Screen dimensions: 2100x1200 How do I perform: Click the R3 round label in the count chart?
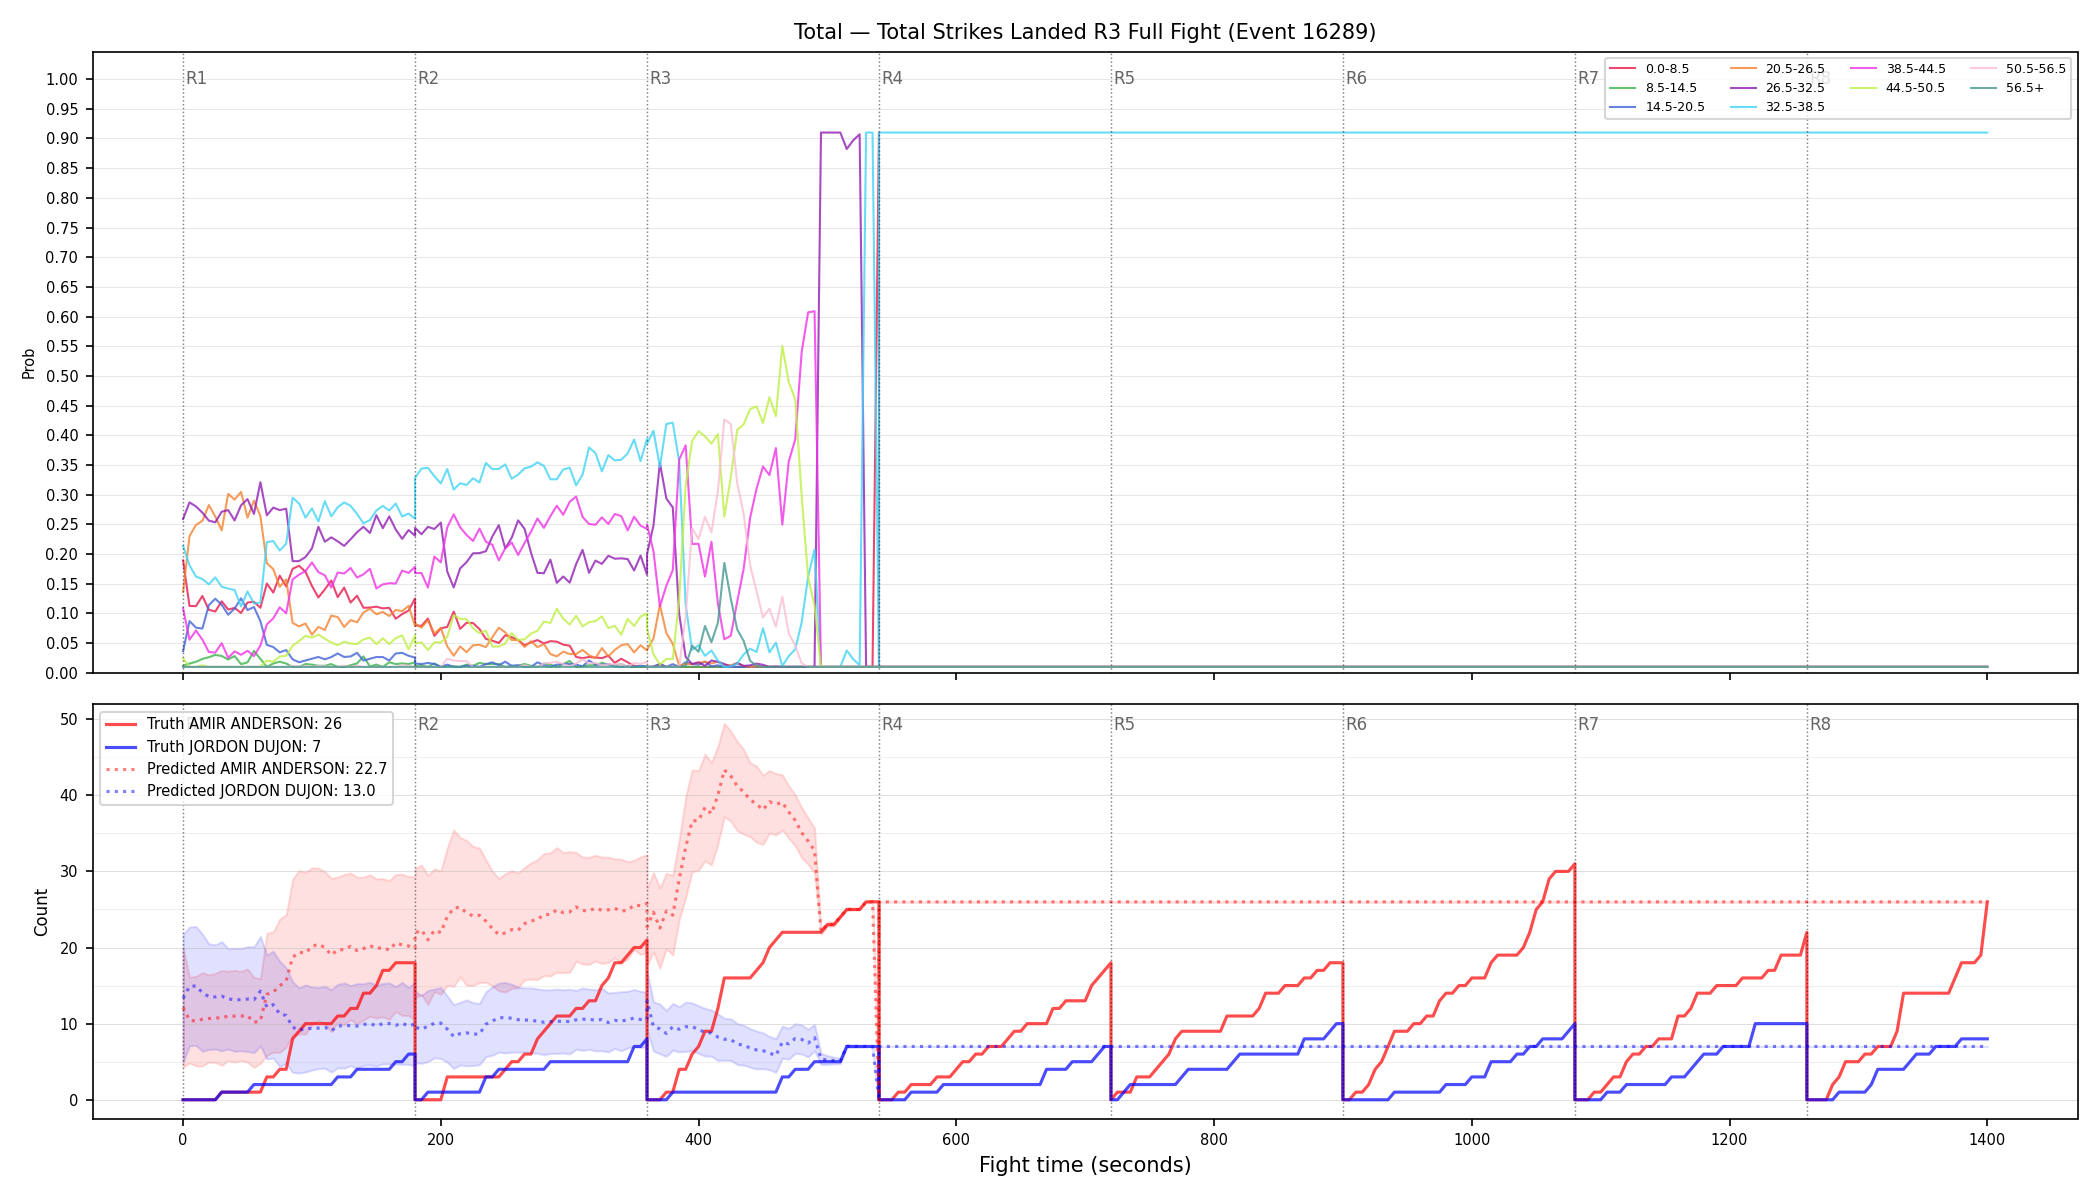coord(660,724)
